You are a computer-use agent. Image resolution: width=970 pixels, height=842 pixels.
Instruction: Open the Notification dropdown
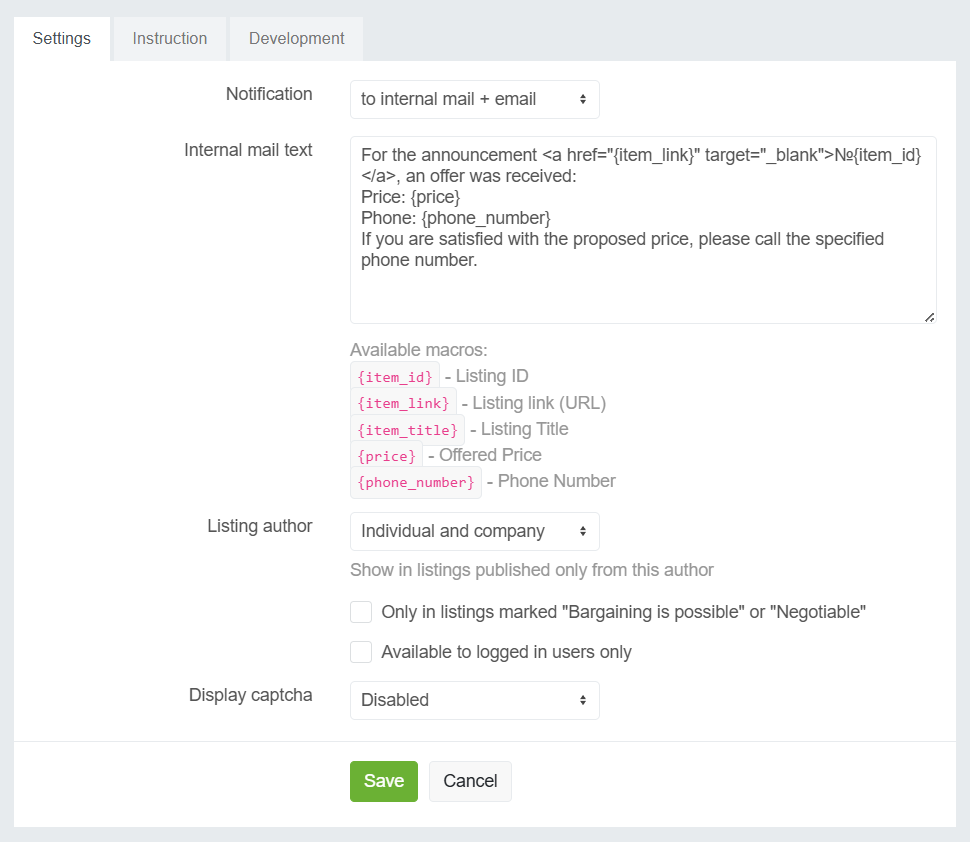click(x=474, y=99)
